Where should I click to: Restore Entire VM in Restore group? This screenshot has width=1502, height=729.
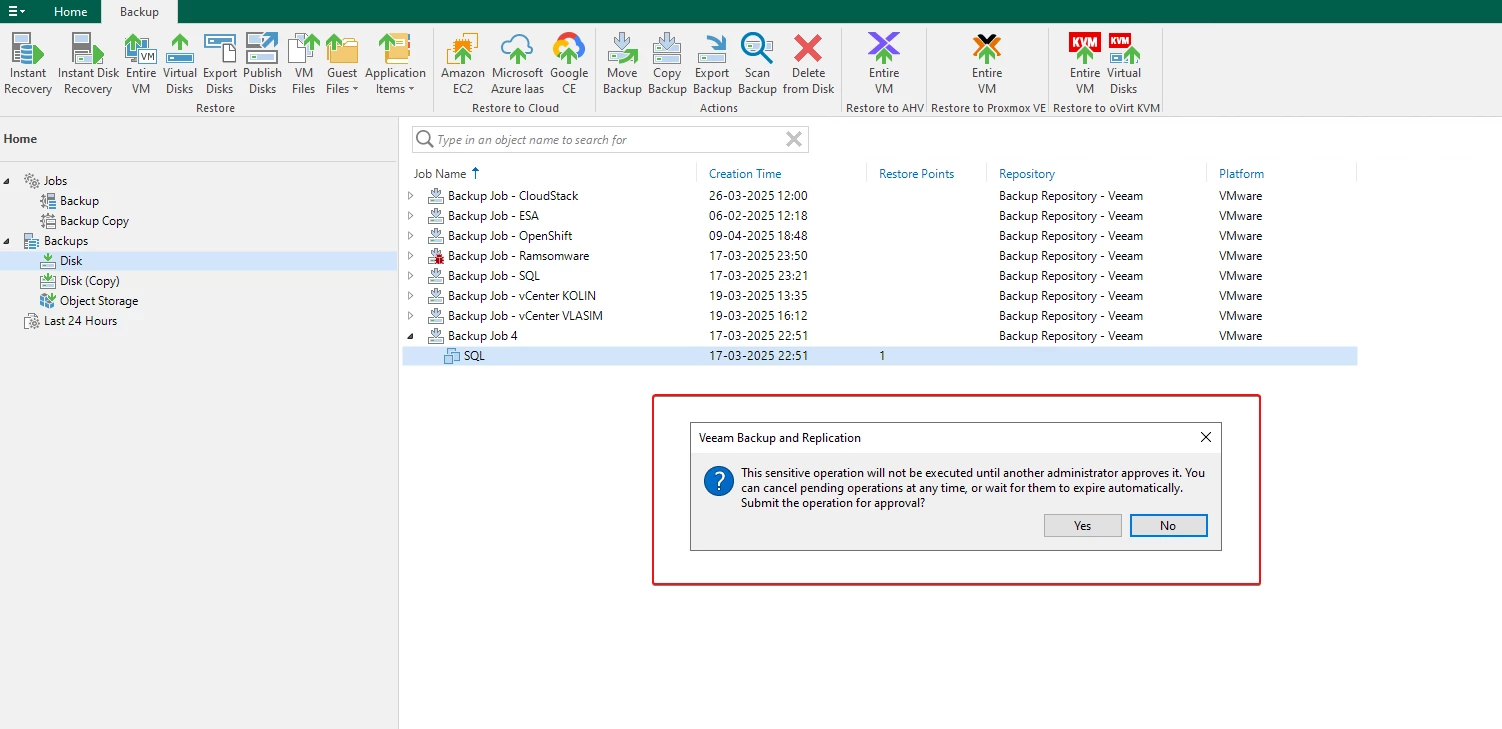pos(141,64)
